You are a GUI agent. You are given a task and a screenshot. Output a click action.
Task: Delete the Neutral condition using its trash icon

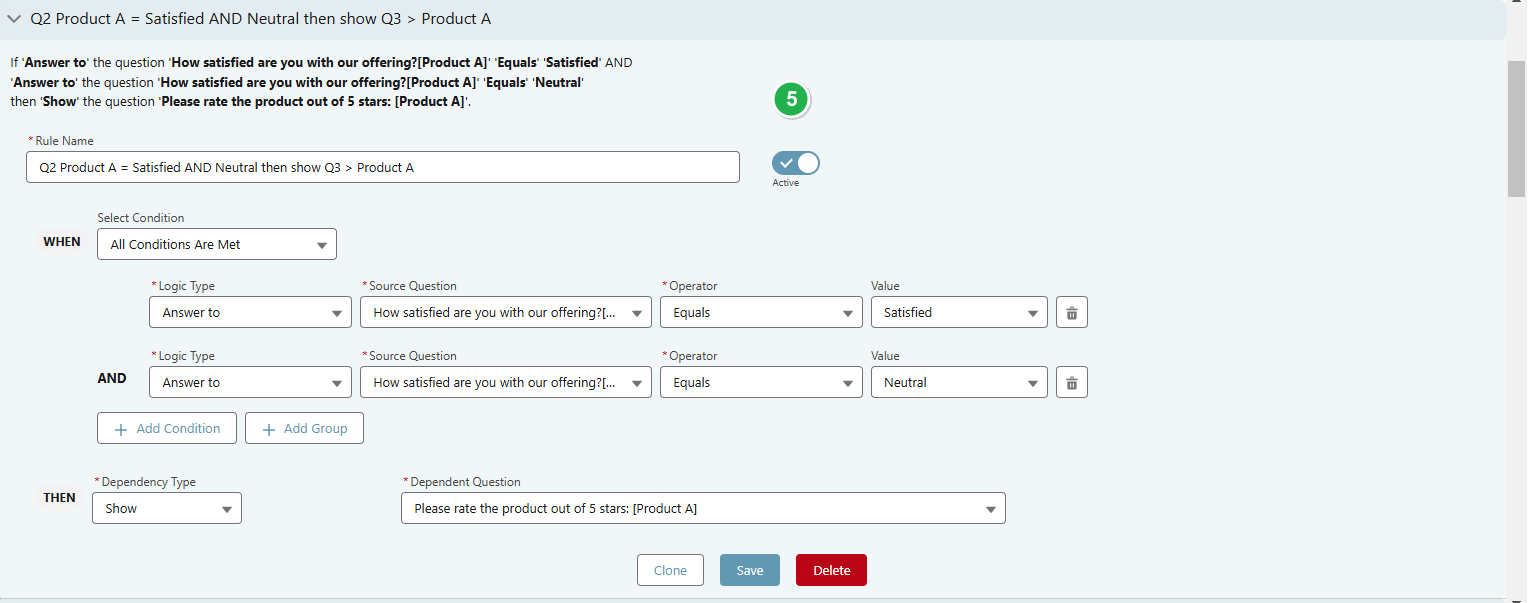(x=1071, y=381)
